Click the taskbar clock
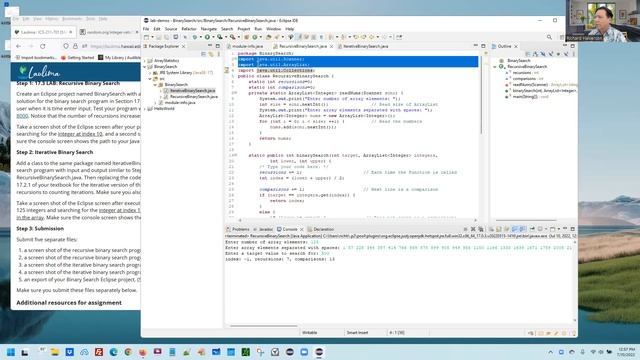The image size is (640, 360). (x=626, y=352)
